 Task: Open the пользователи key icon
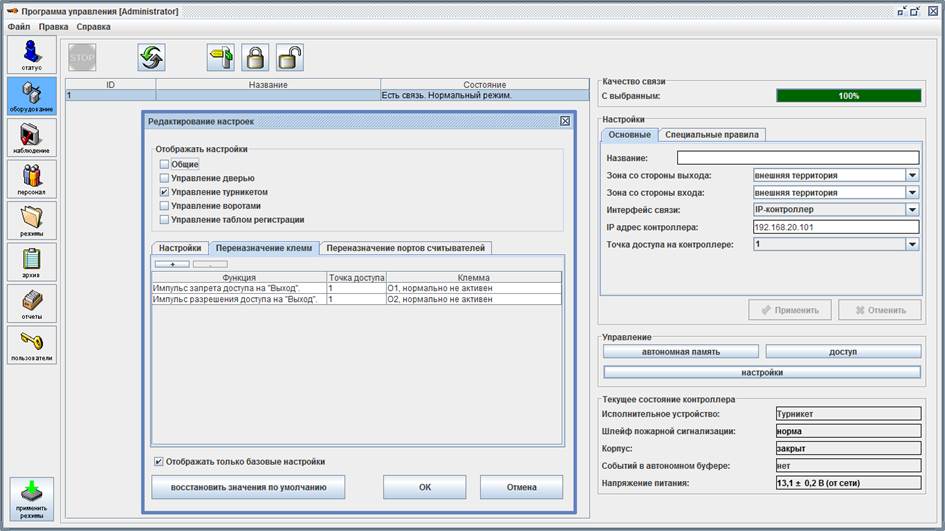pos(32,344)
